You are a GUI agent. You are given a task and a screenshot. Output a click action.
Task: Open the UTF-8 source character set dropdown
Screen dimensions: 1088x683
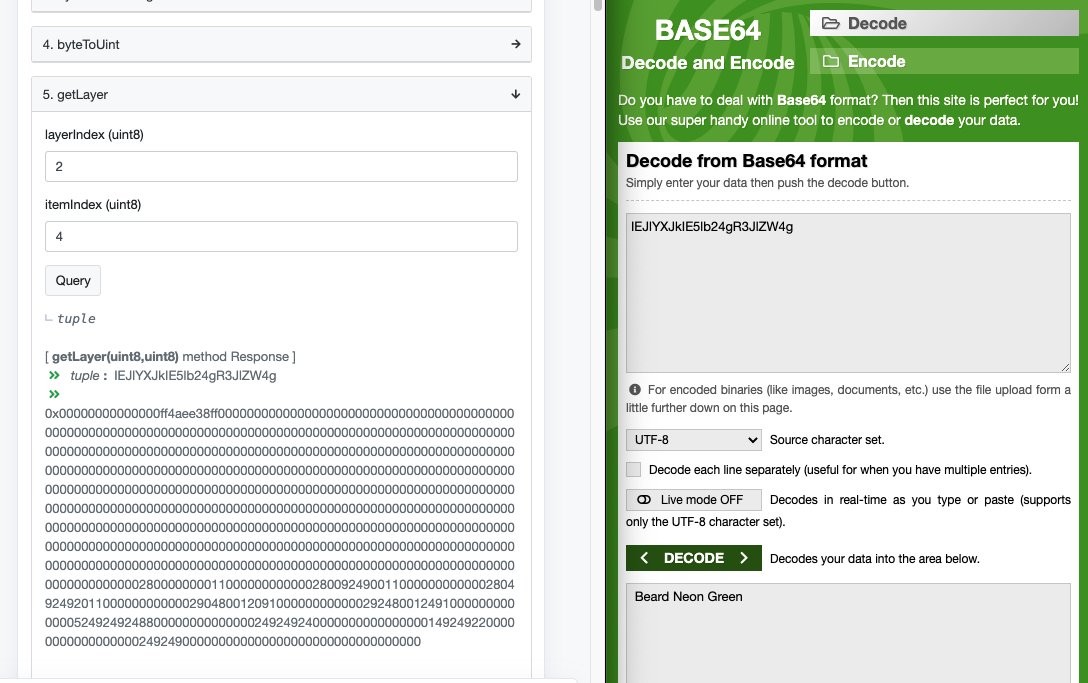coord(693,439)
